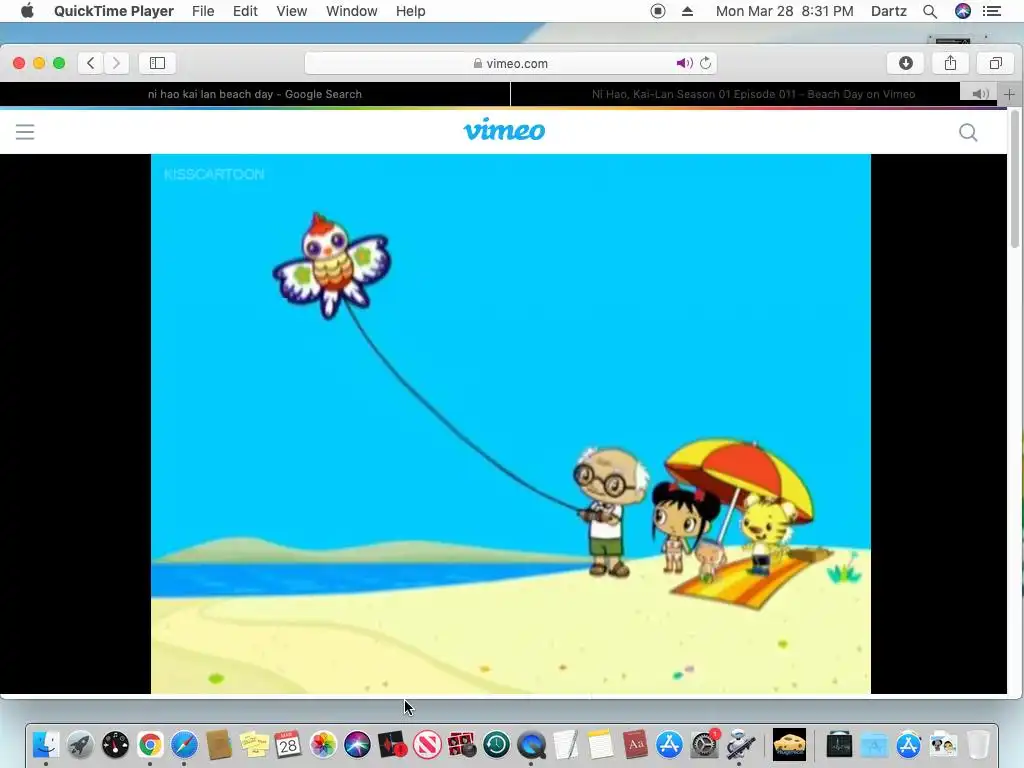Click the eject icon in menu bar
Image resolution: width=1024 pixels, height=768 pixels.
[687, 11]
